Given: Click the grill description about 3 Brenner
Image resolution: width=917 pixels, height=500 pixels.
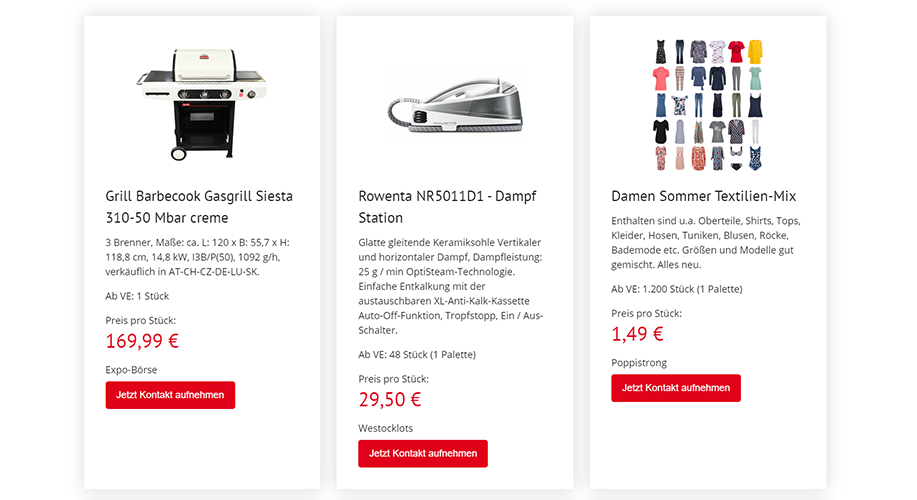Looking at the screenshot, I should pos(198,257).
